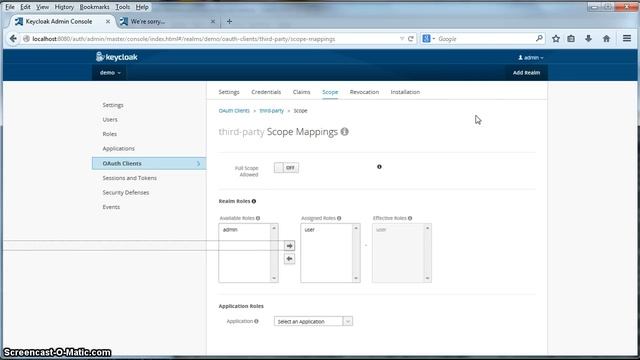The image size is (640, 360).
Task: Open the Tools menu
Action: pos(122,7)
